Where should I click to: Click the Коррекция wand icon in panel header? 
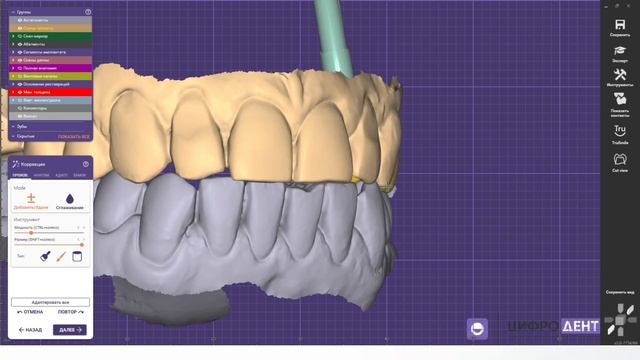point(16,164)
